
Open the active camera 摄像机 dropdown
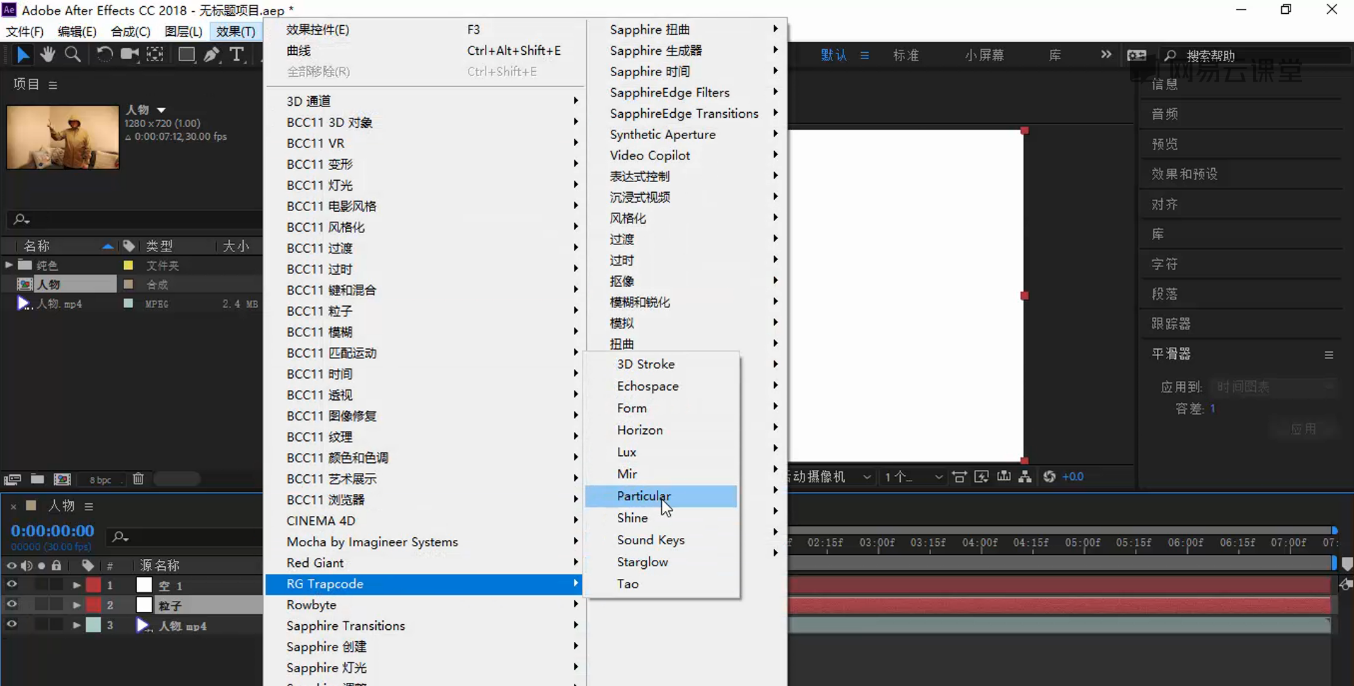(831, 477)
